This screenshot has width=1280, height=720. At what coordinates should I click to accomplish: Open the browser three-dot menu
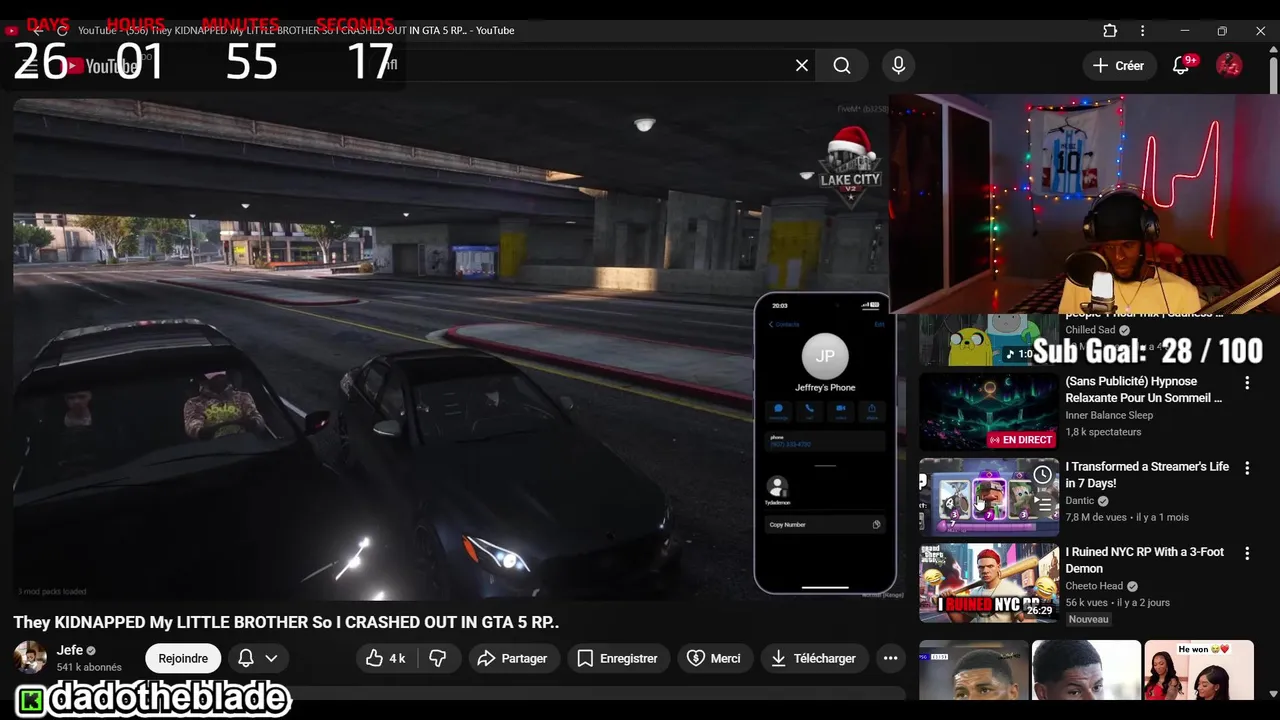pos(1142,31)
